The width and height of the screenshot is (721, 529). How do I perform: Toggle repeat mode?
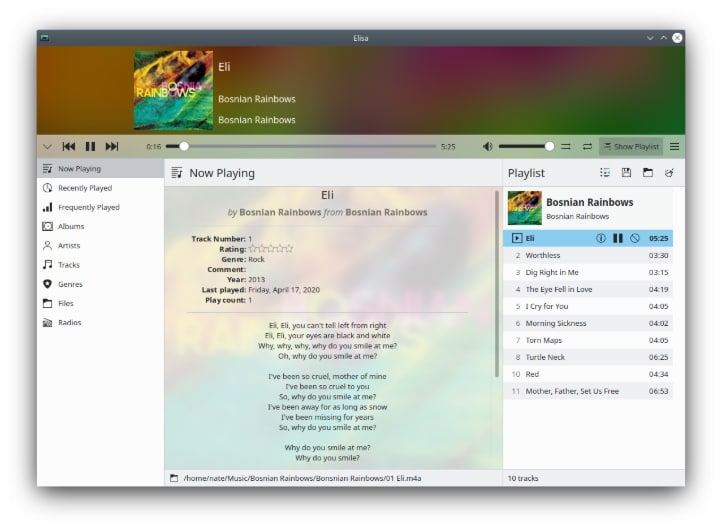[587, 146]
